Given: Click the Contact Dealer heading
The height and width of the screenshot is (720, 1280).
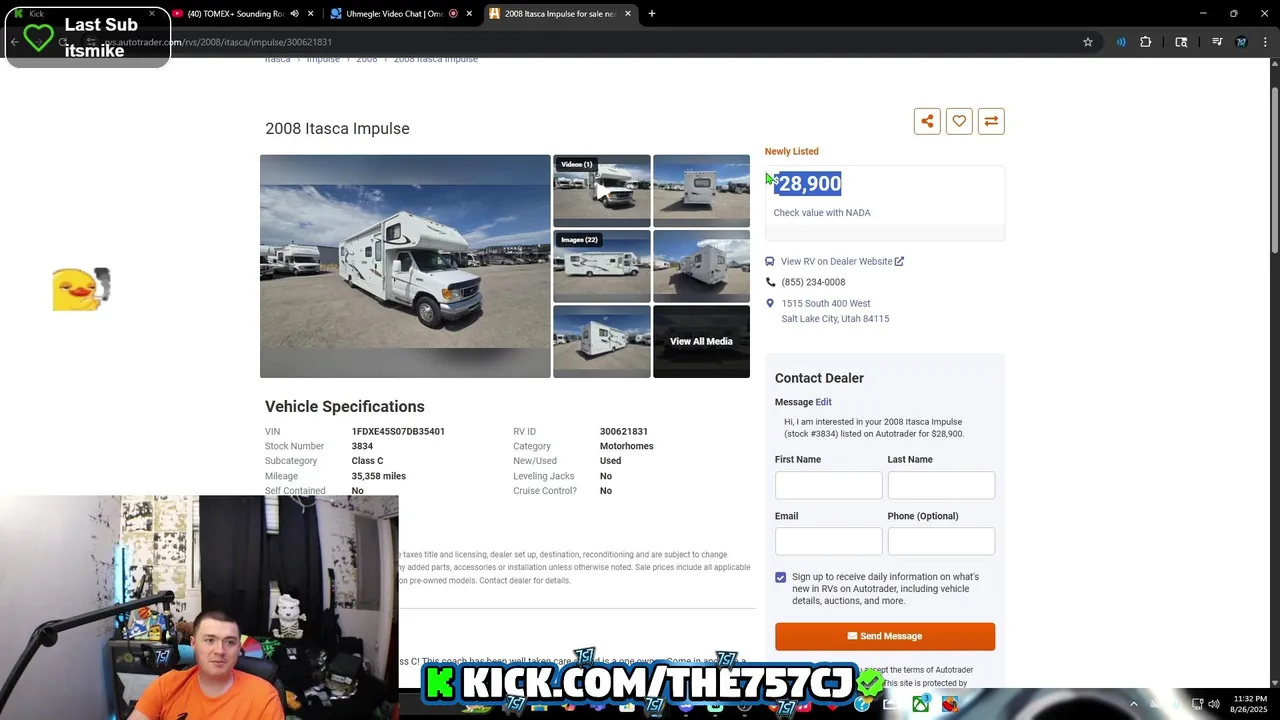Looking at the screenshot, I should pyautogui.click(x=819, y=378).
